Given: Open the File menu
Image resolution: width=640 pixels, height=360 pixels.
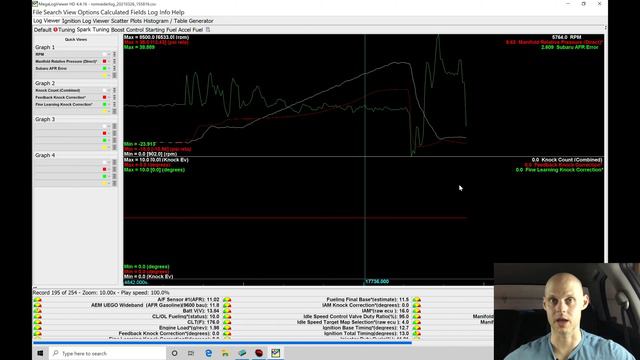Looking at the screenshot, I should 37,12.
